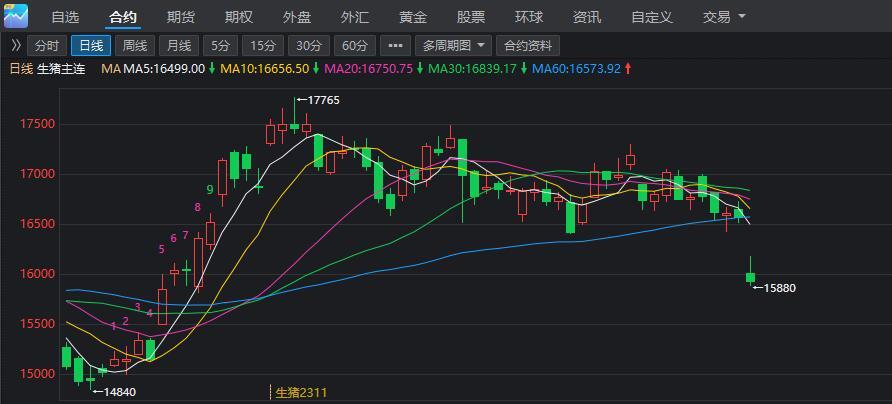Image resolution: width=892 pixels, height=404 pixels.
Task: Select the MA60:16573.92 indicator value
Action: coord(576,69)
